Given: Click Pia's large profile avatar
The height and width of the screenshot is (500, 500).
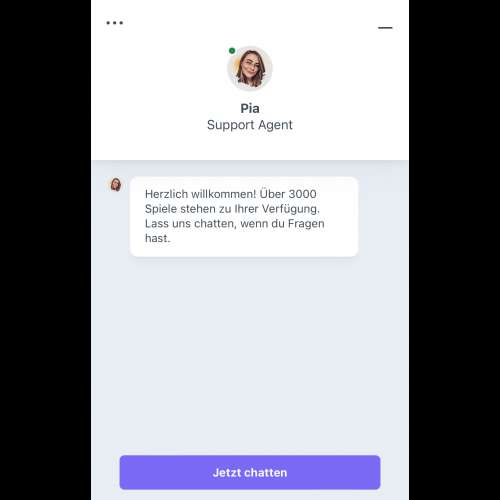Looking at the screenshot, I should 250,68.
